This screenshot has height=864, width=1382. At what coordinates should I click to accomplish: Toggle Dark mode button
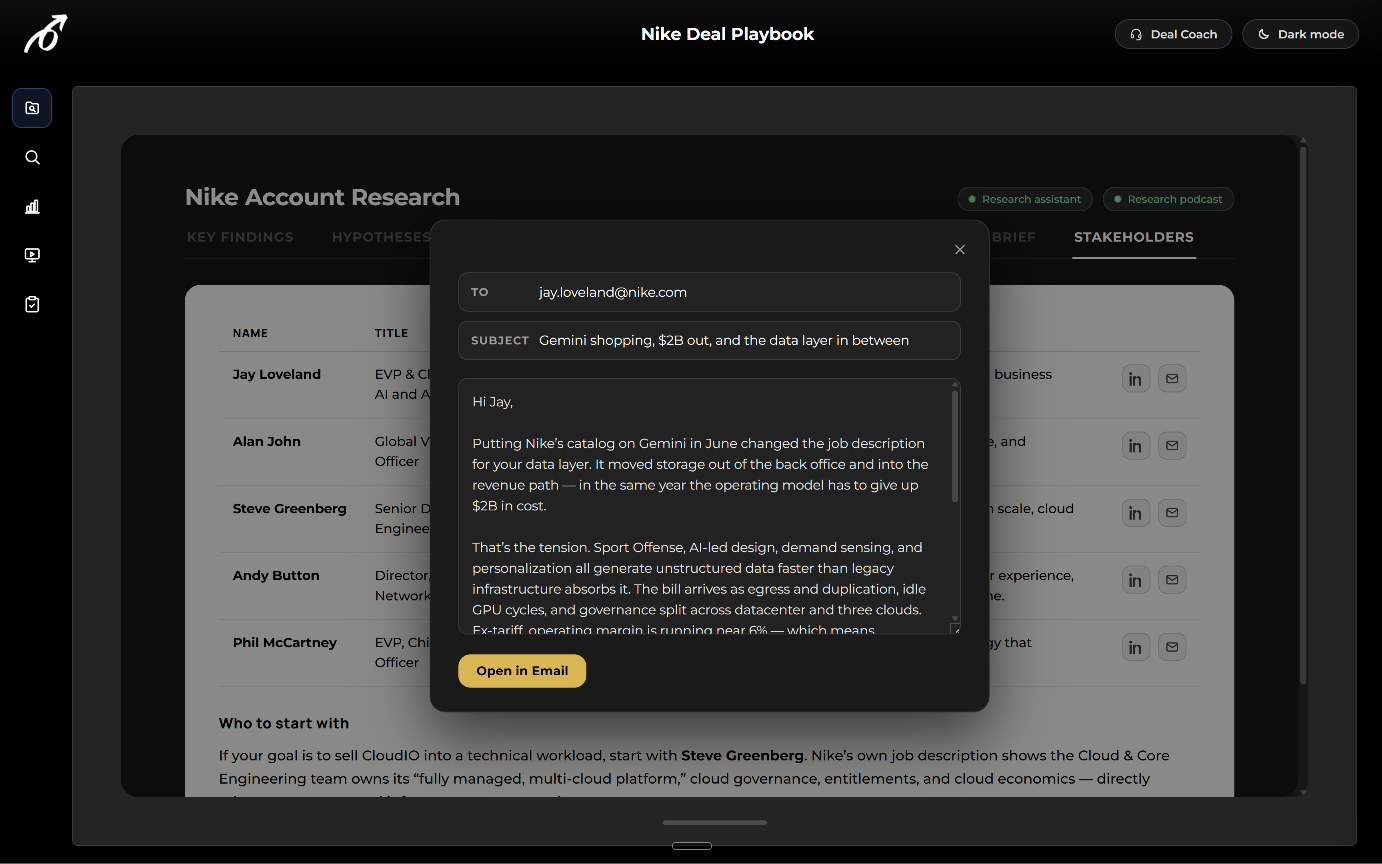(1300, 34)
